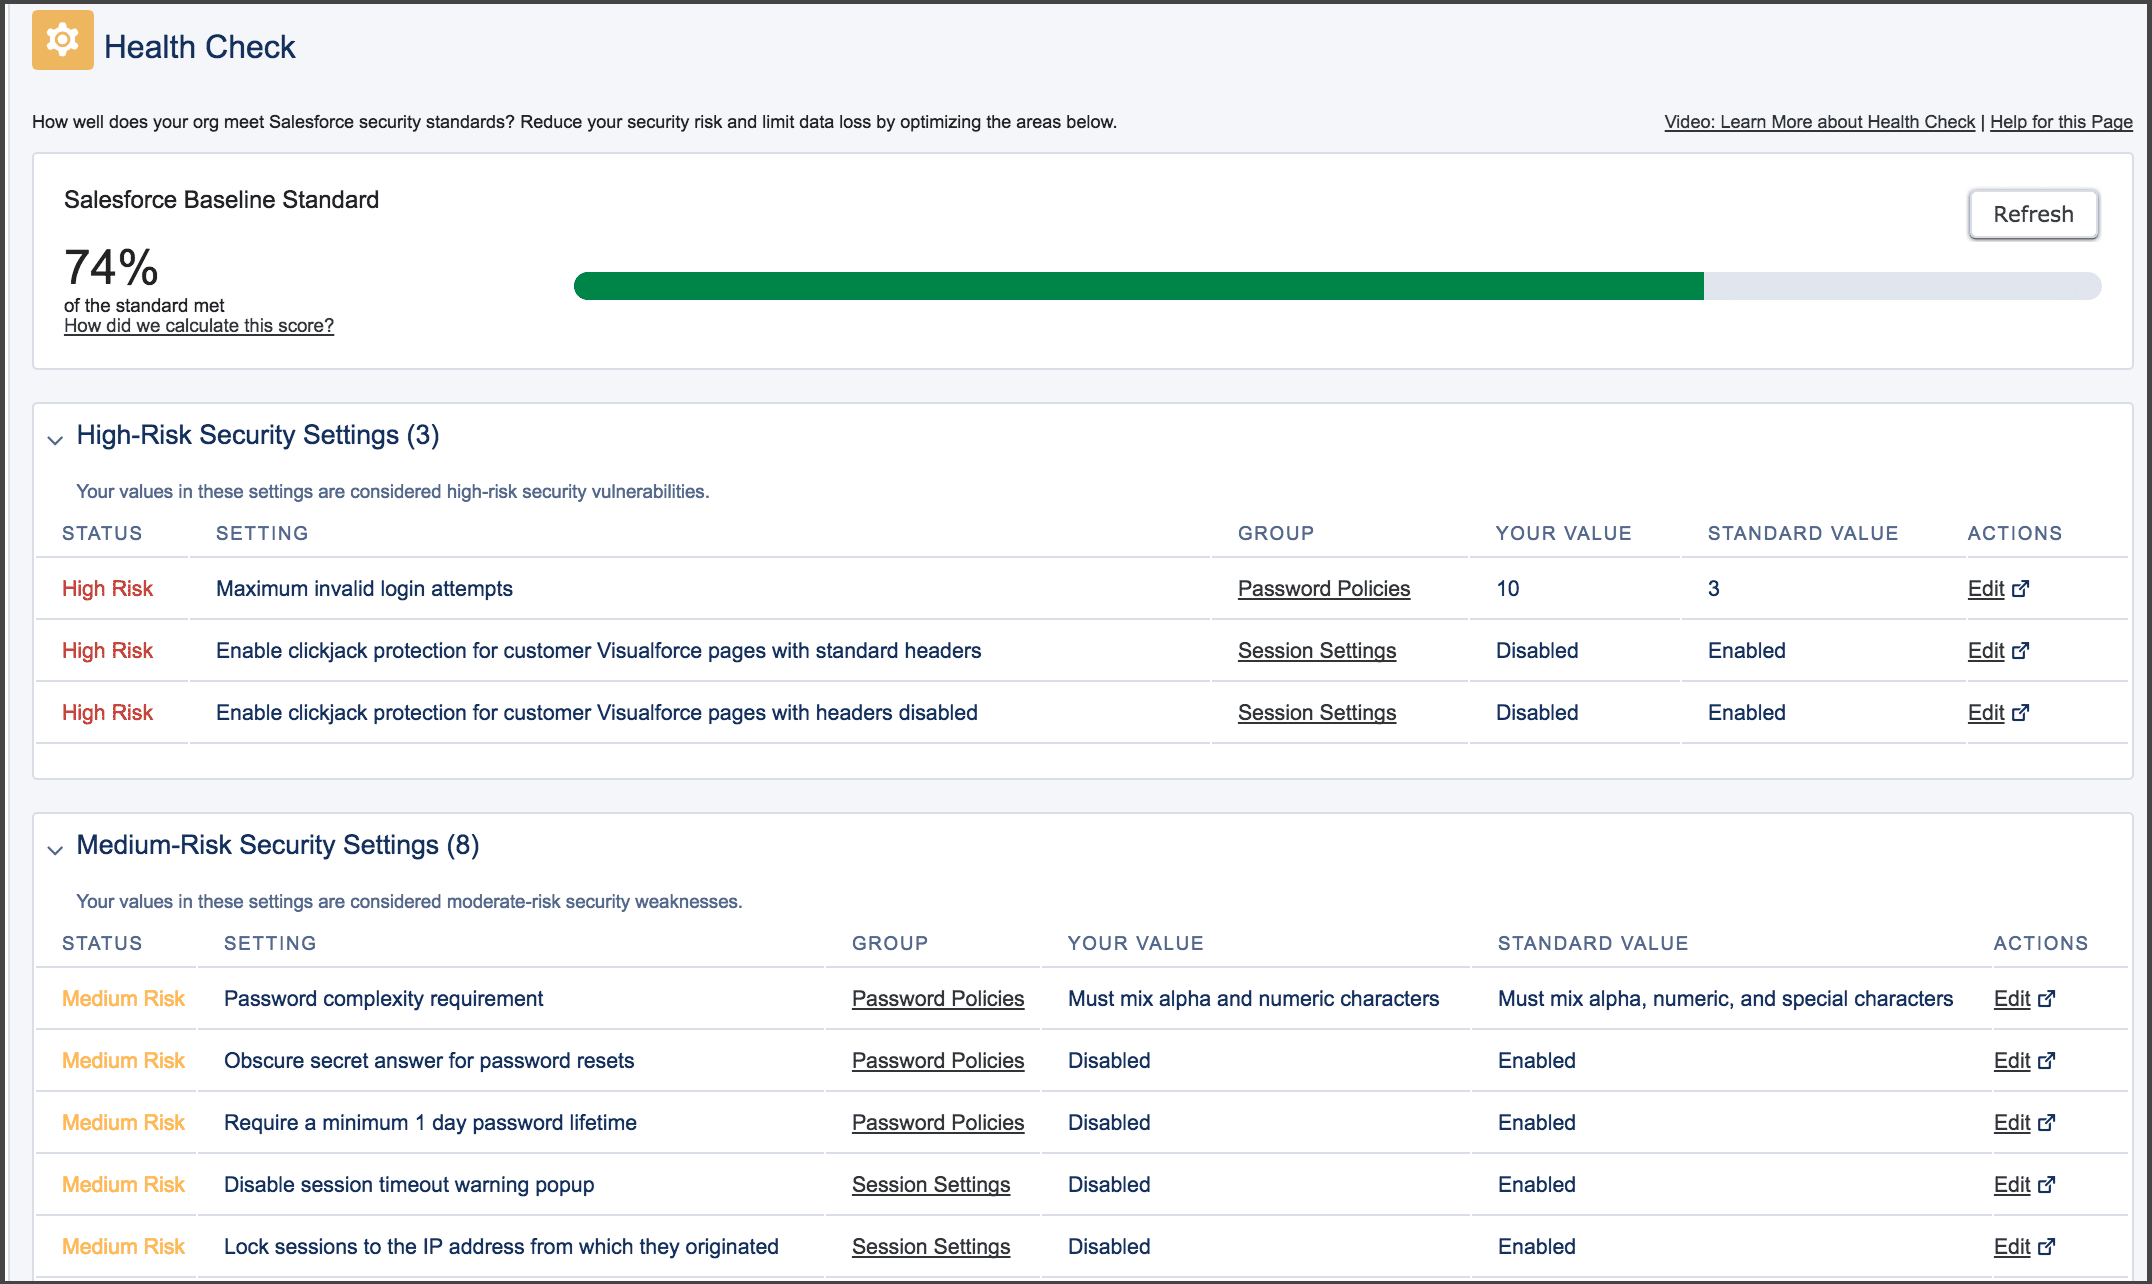Open How did we calculate this score link
Screen dimensions: 2152x1284
click(199, 326)
